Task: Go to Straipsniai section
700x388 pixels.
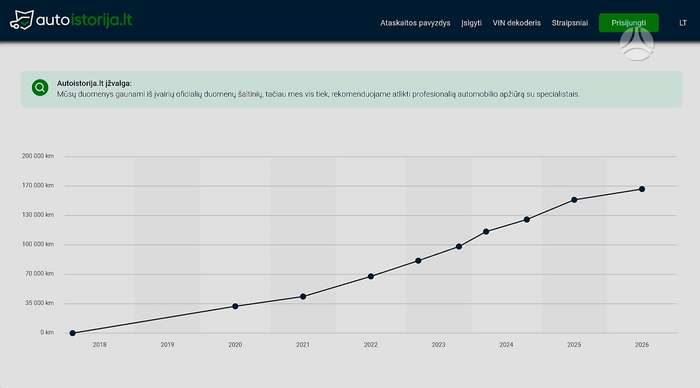Action: pos(570,23)
